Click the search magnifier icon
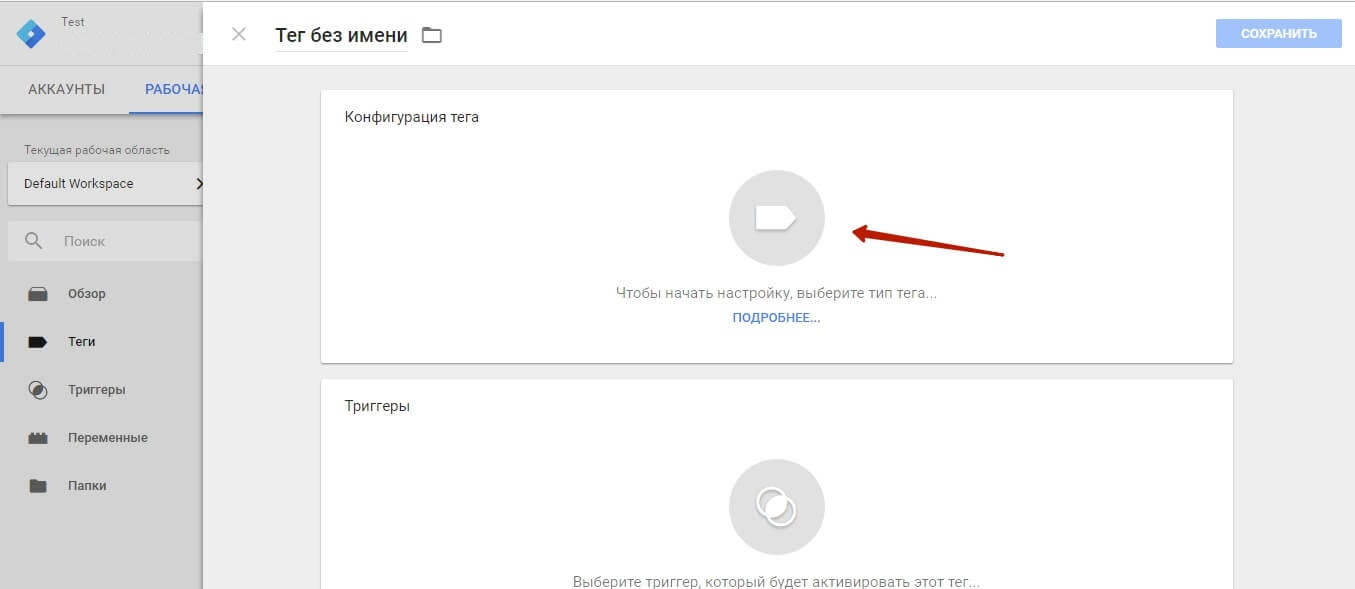Screen dimensions: 1355x589 click(x=34, y=241)
